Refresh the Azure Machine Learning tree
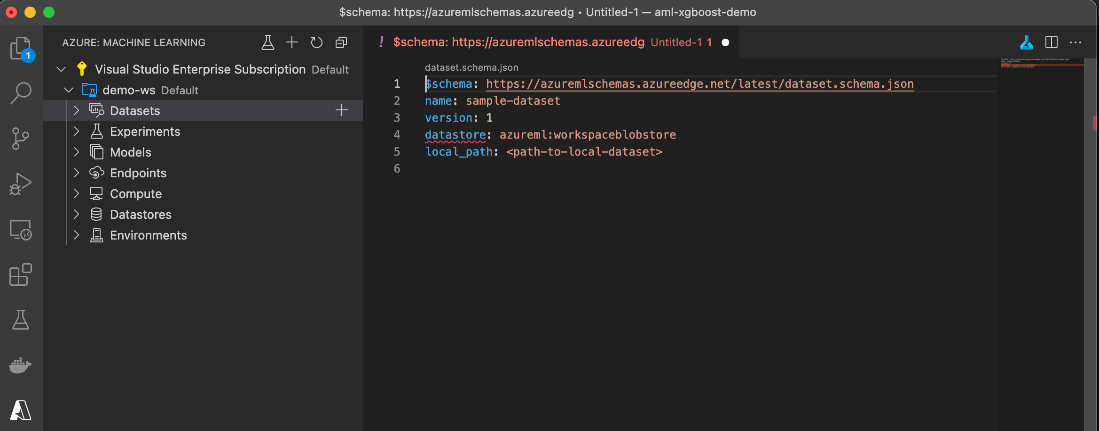Viewport: 1099px width, 431px height. [x=316, y=43]
